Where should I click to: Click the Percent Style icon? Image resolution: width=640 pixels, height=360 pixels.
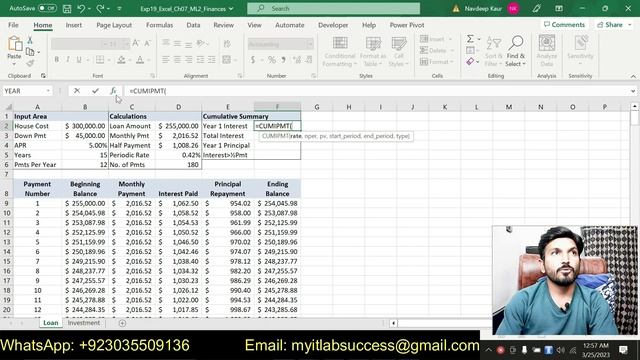272,60
